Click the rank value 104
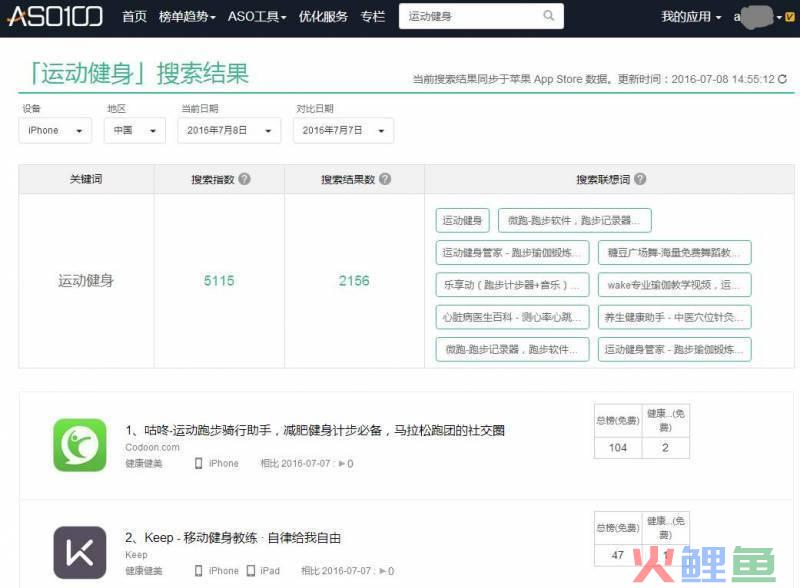The height and width of the screenshot is (588, 800). point(618,448)
